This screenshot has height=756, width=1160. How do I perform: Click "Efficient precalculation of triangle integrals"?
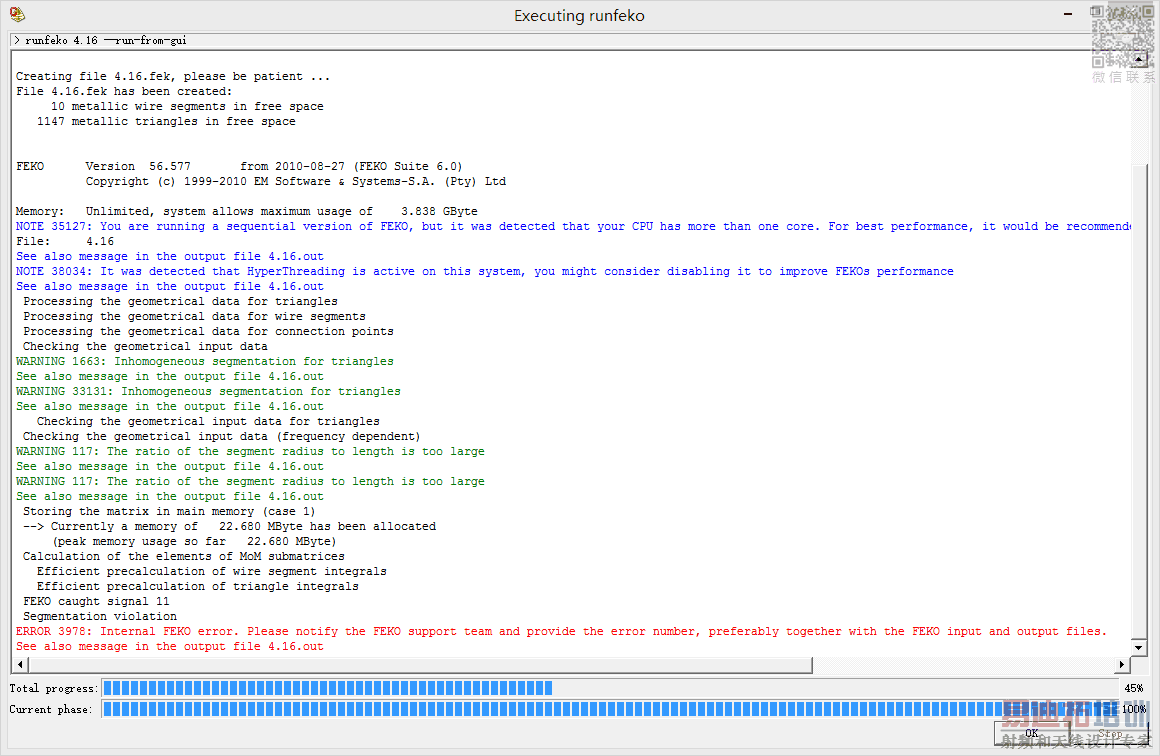pos(198,587)
